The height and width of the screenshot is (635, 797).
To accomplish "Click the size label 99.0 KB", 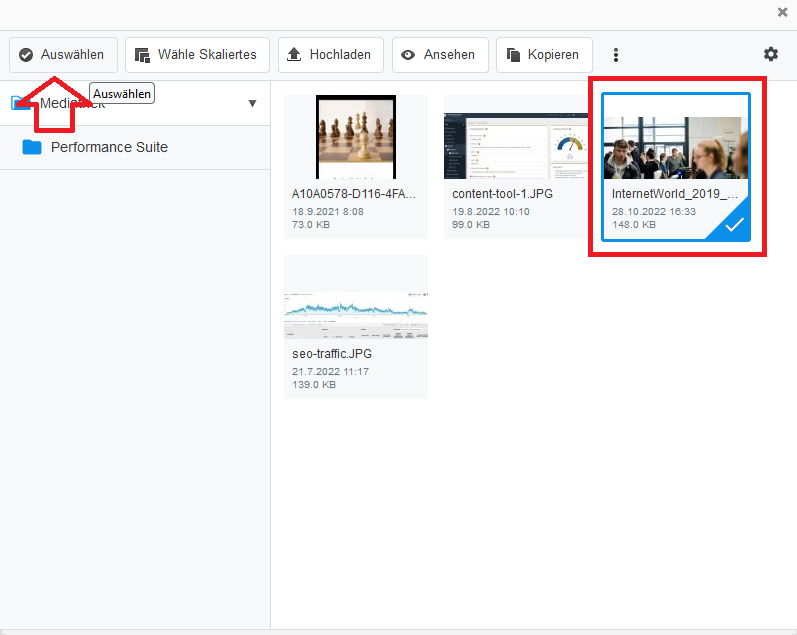I will (471, 225).
